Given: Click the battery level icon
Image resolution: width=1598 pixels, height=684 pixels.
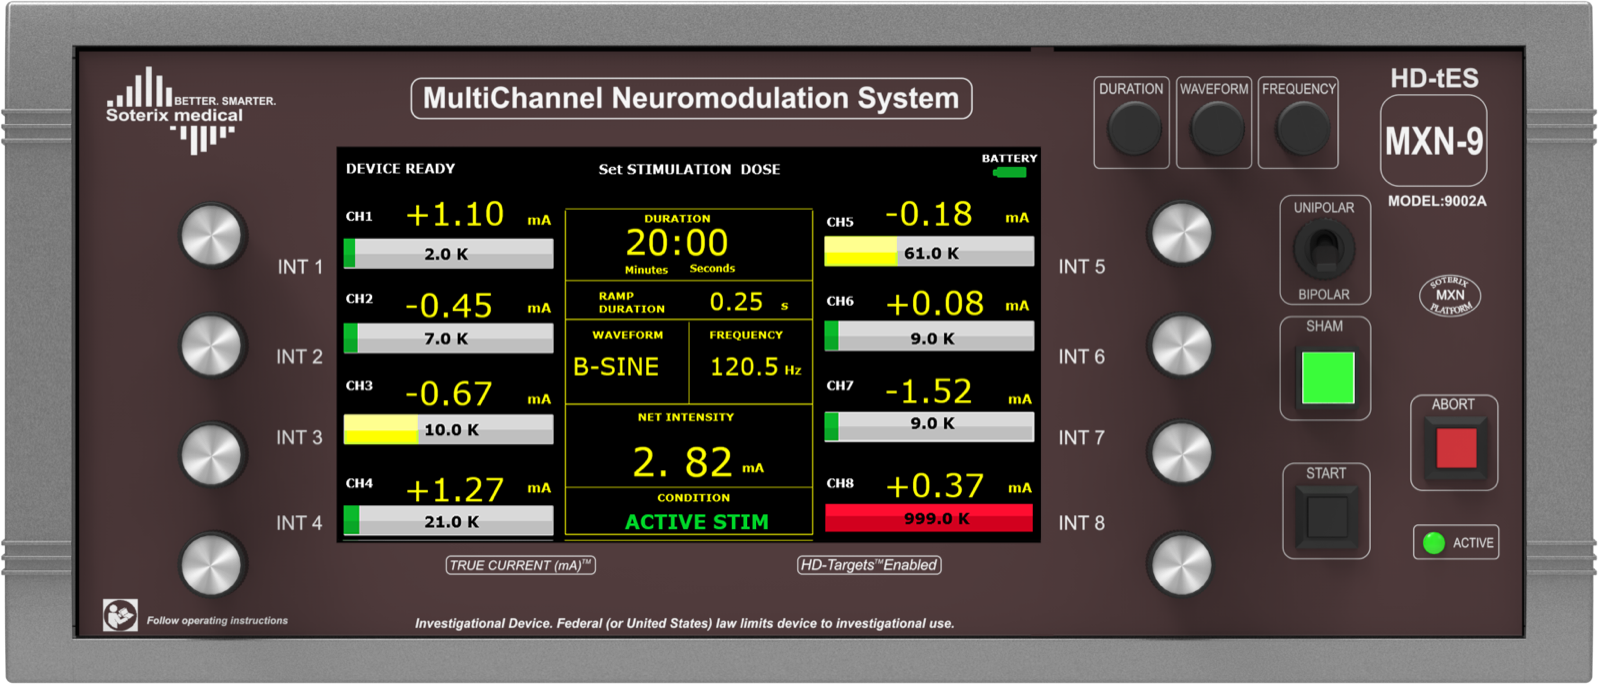Looking at the screenshot, I should tap(1010, 173).
